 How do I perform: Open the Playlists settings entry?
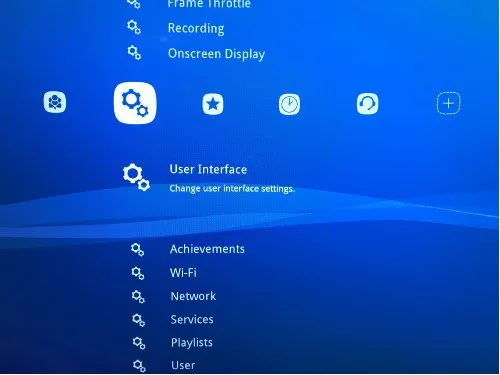192,343
